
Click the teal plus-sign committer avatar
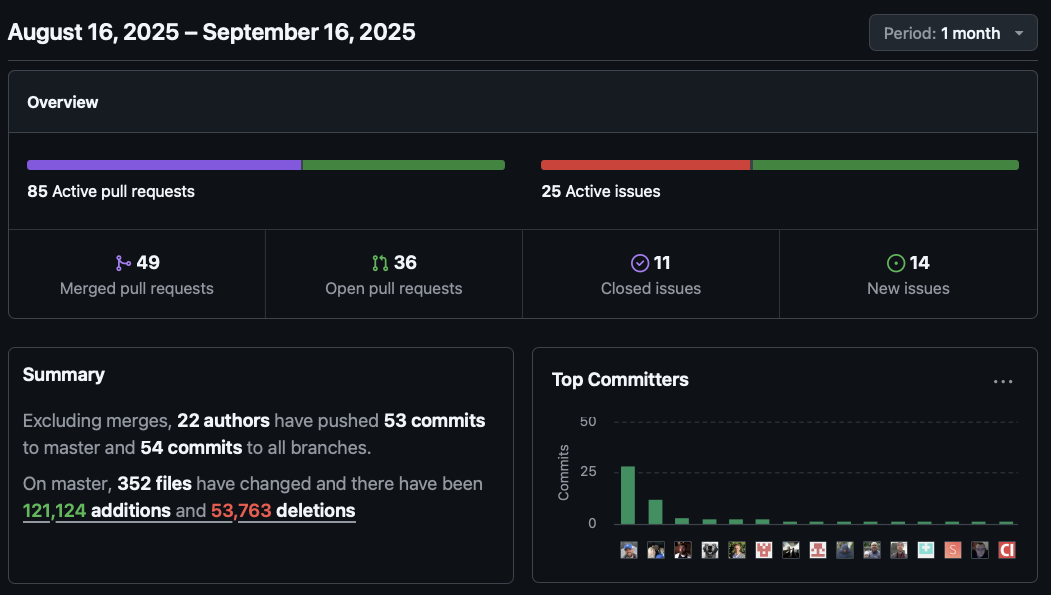(x=926, y=550)
